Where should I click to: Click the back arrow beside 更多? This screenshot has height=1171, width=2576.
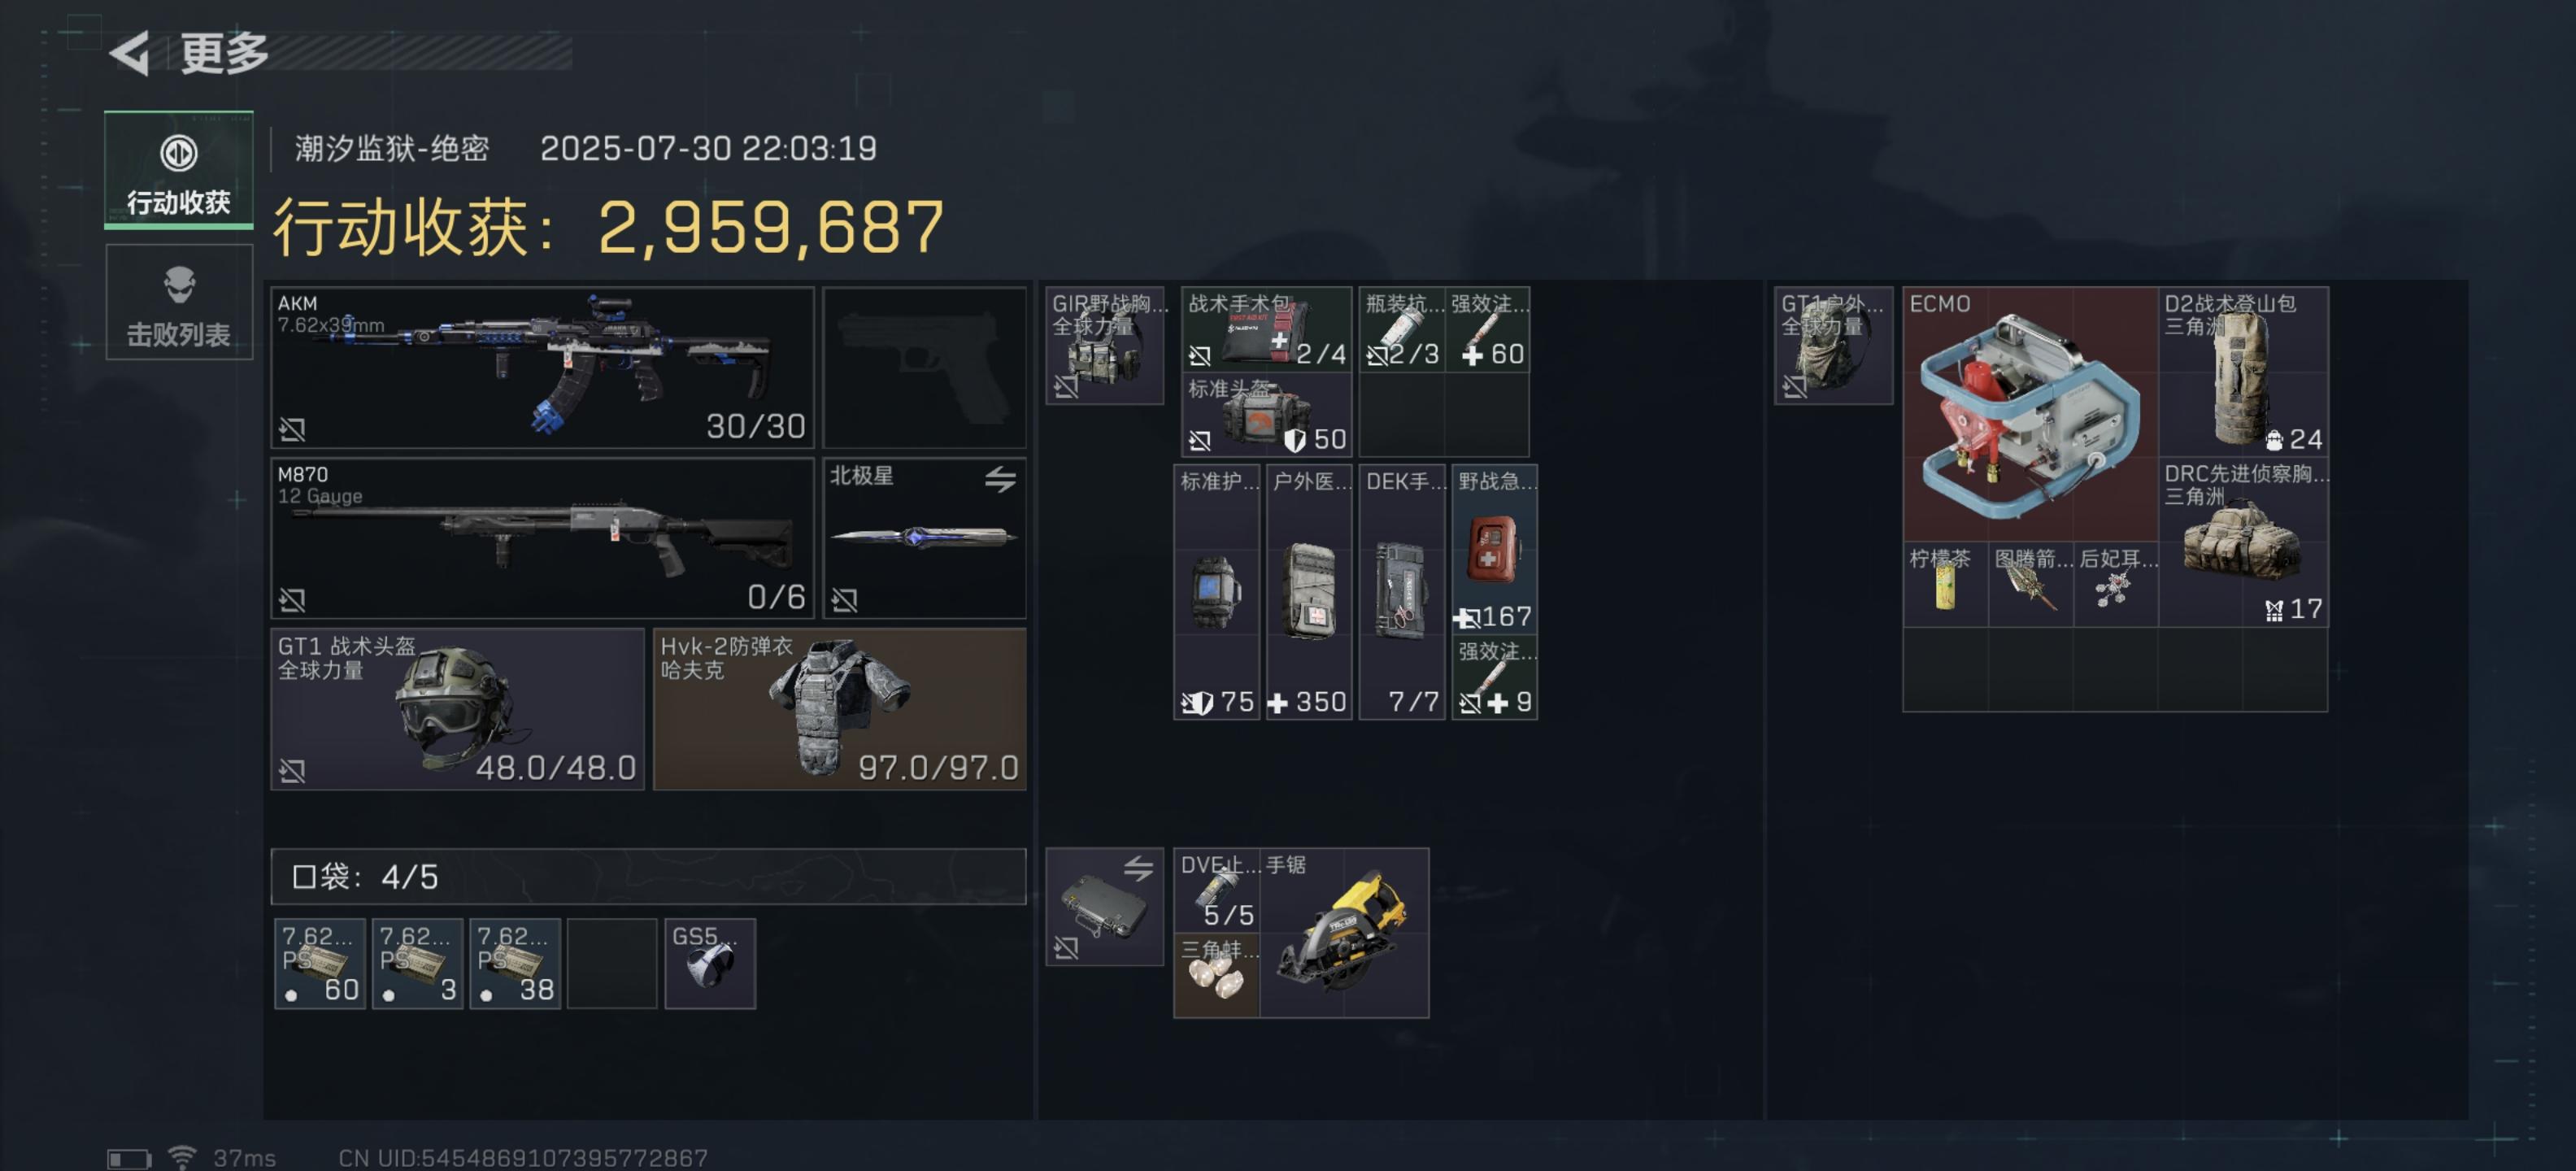point(130,53)
